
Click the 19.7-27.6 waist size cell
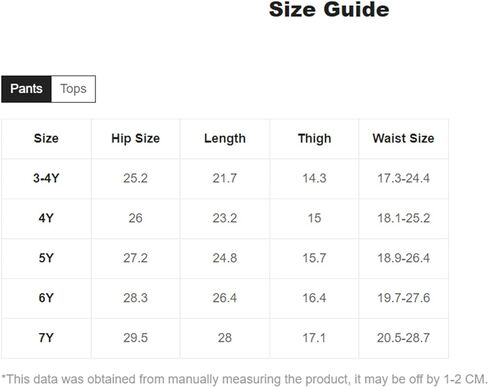[403, 298]
